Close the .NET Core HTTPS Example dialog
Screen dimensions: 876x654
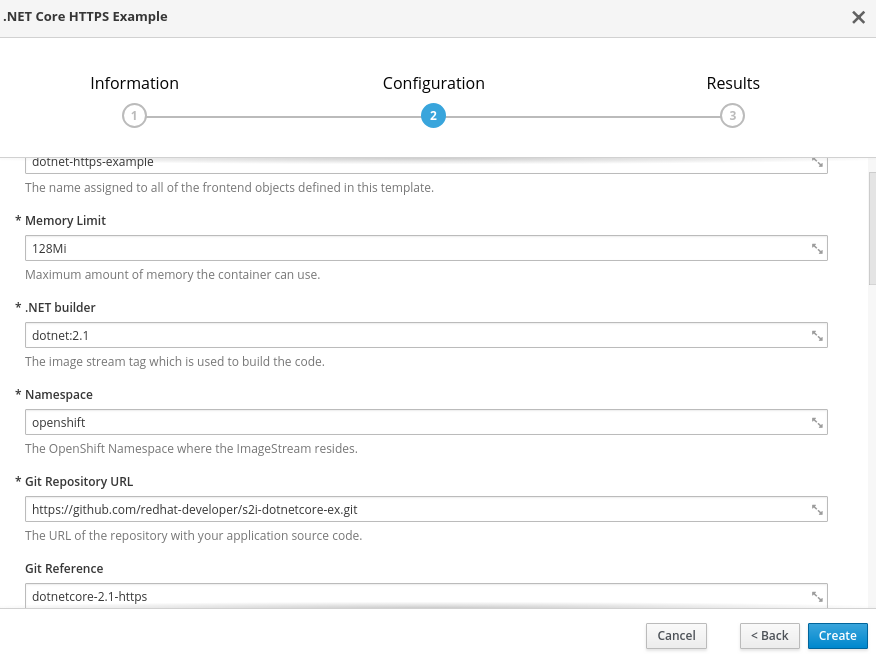859,17
